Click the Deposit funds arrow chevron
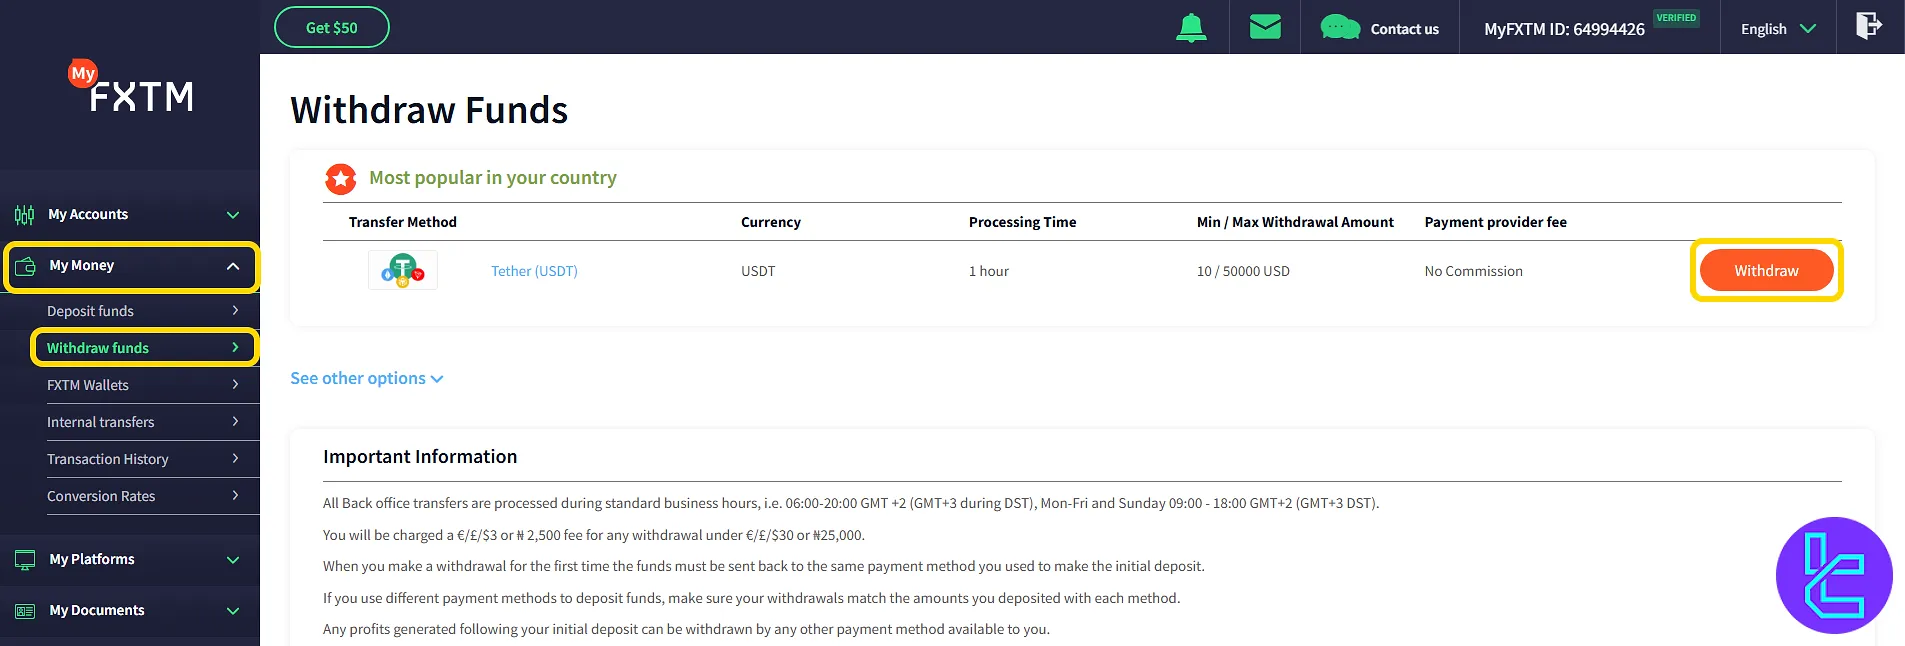 (235, 311)
